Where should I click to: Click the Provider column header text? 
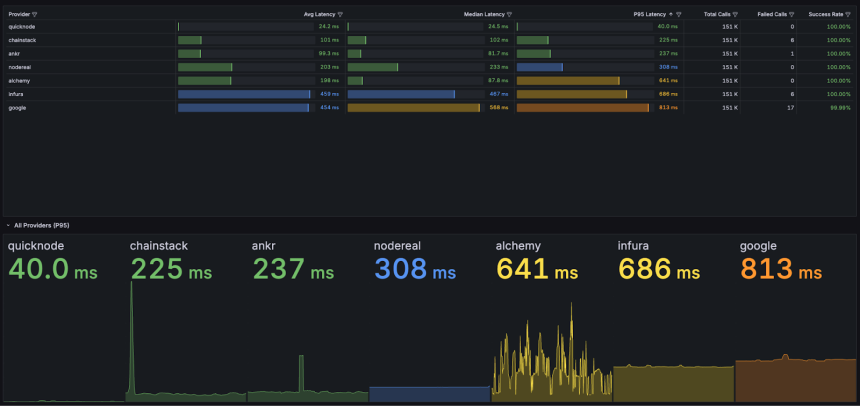coord(19,15)
